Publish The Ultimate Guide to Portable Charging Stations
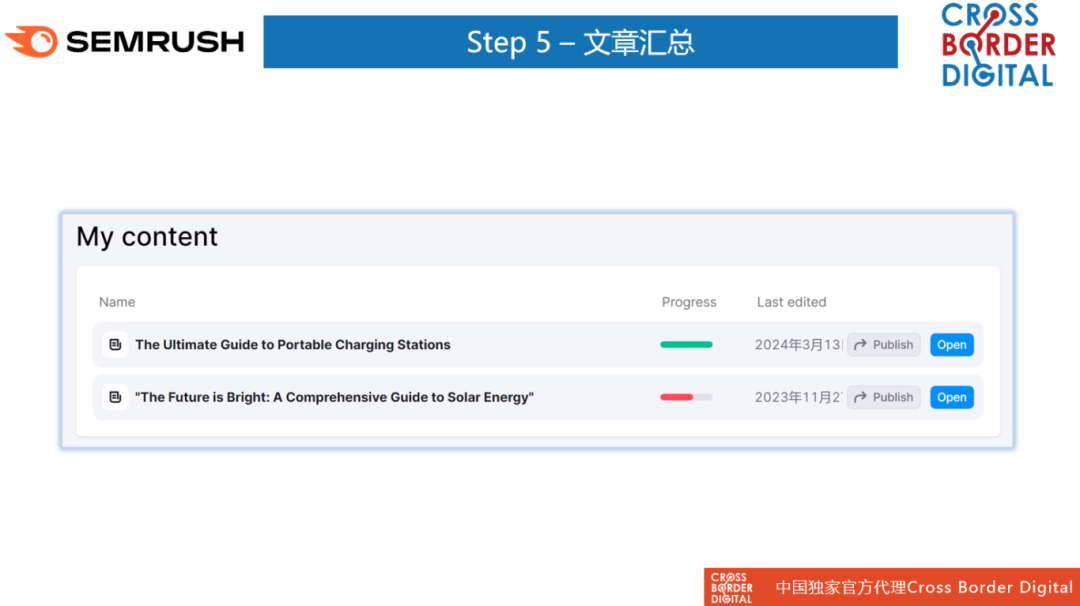The height and width of the screenshot is (606, 1080). (x=884, y=344)
